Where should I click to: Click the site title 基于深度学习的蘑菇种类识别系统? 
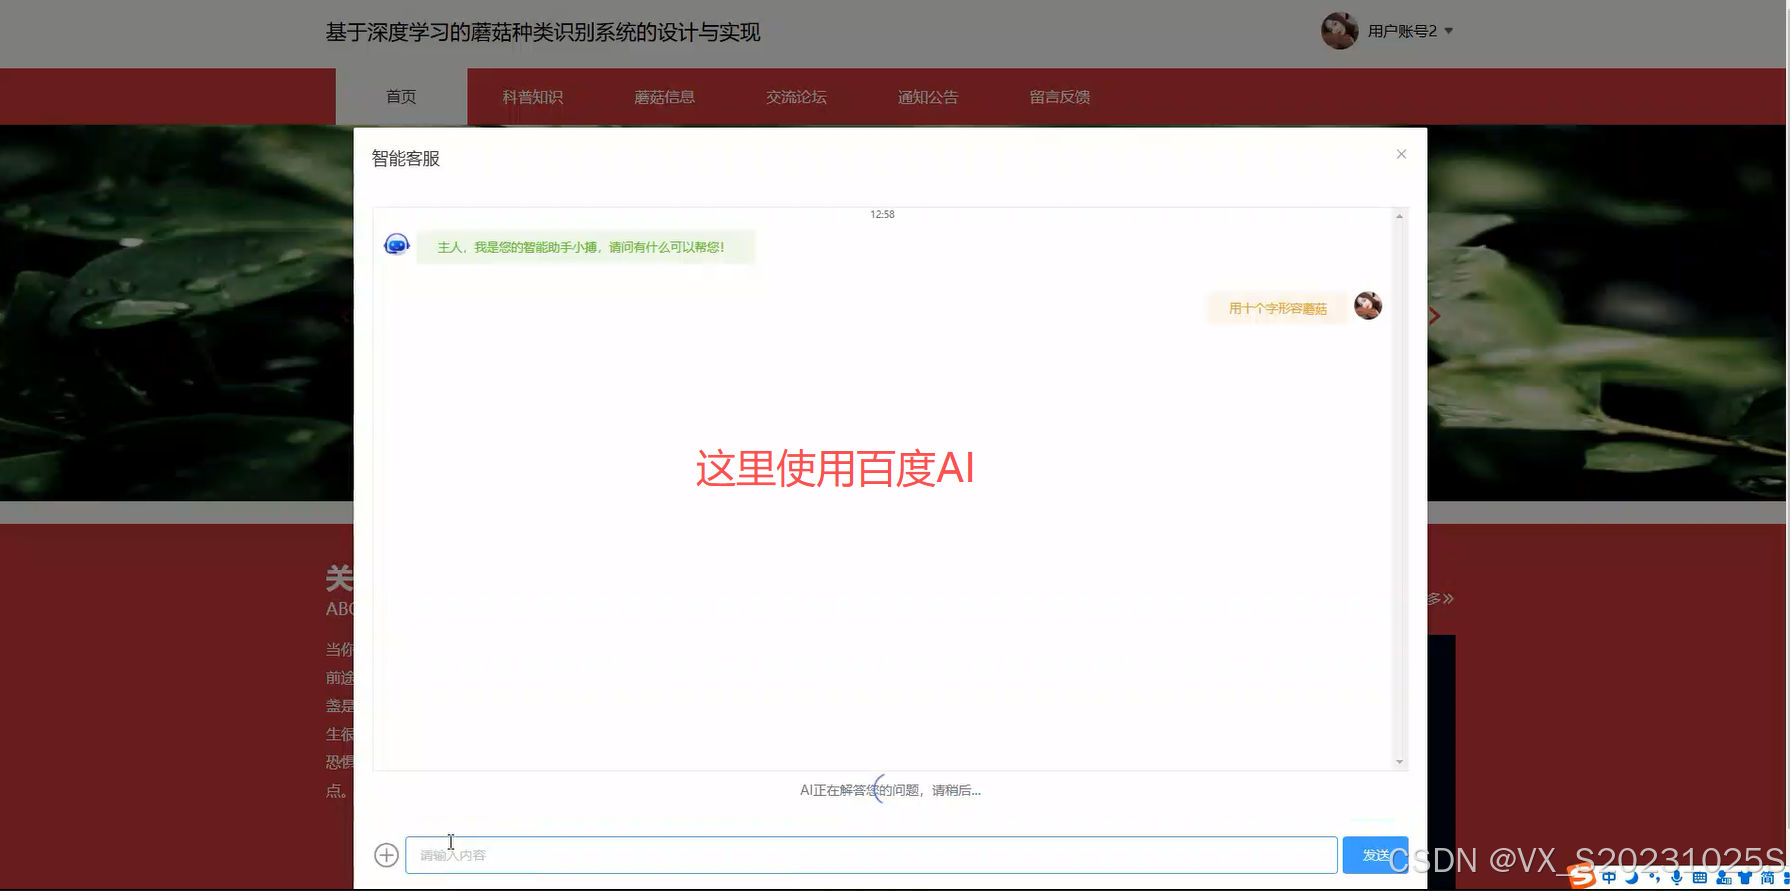[x=543, y=32]
